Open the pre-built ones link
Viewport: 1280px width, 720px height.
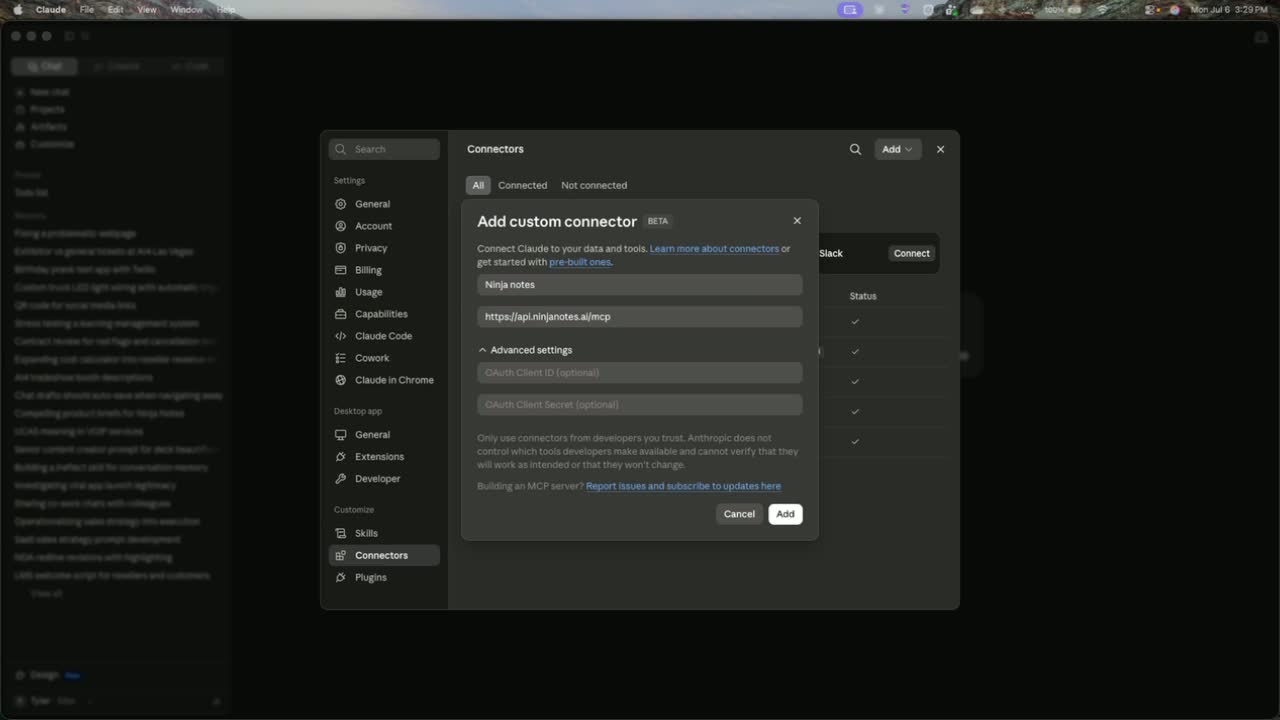click(580, 262)
